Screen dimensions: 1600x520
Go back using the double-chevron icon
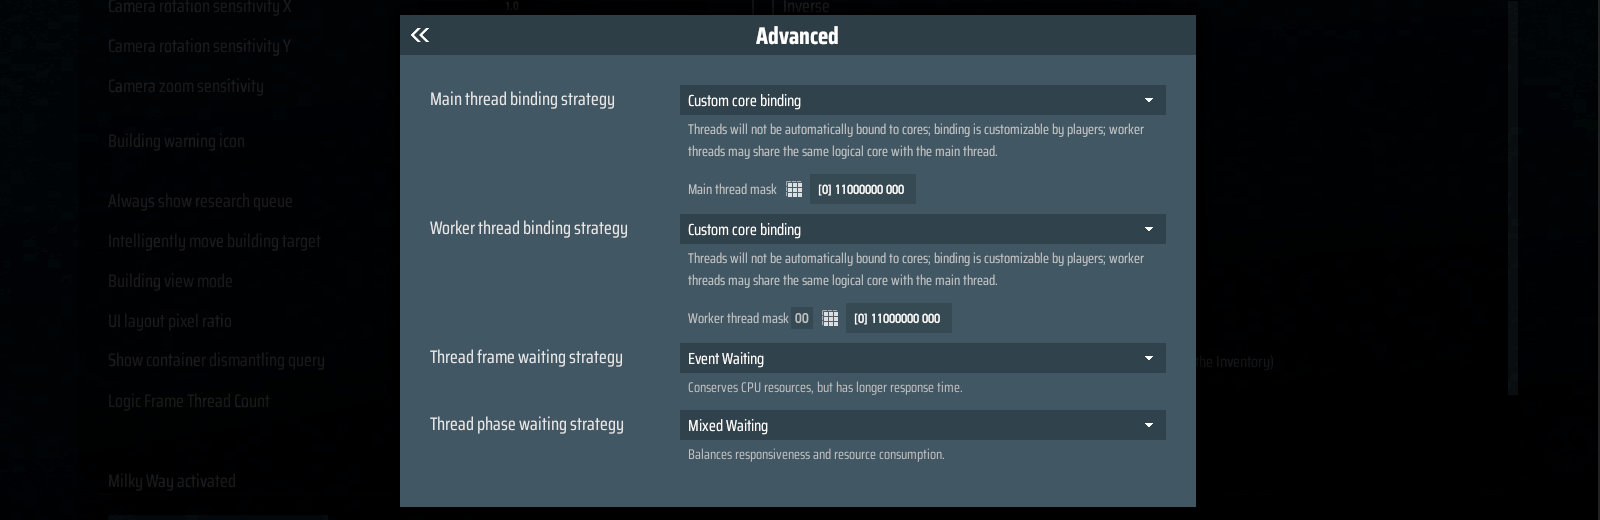[x=420, y=35]
